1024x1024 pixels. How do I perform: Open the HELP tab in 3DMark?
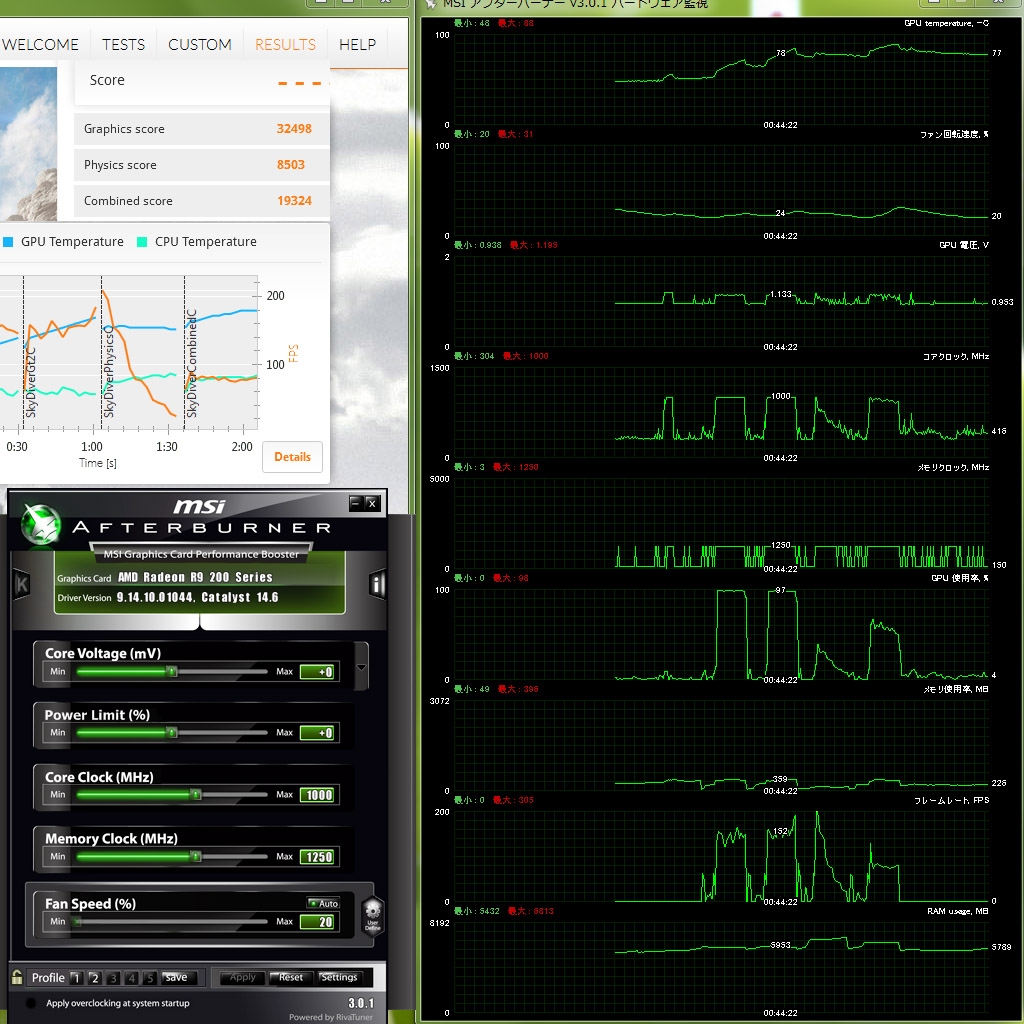pos(357,44)
